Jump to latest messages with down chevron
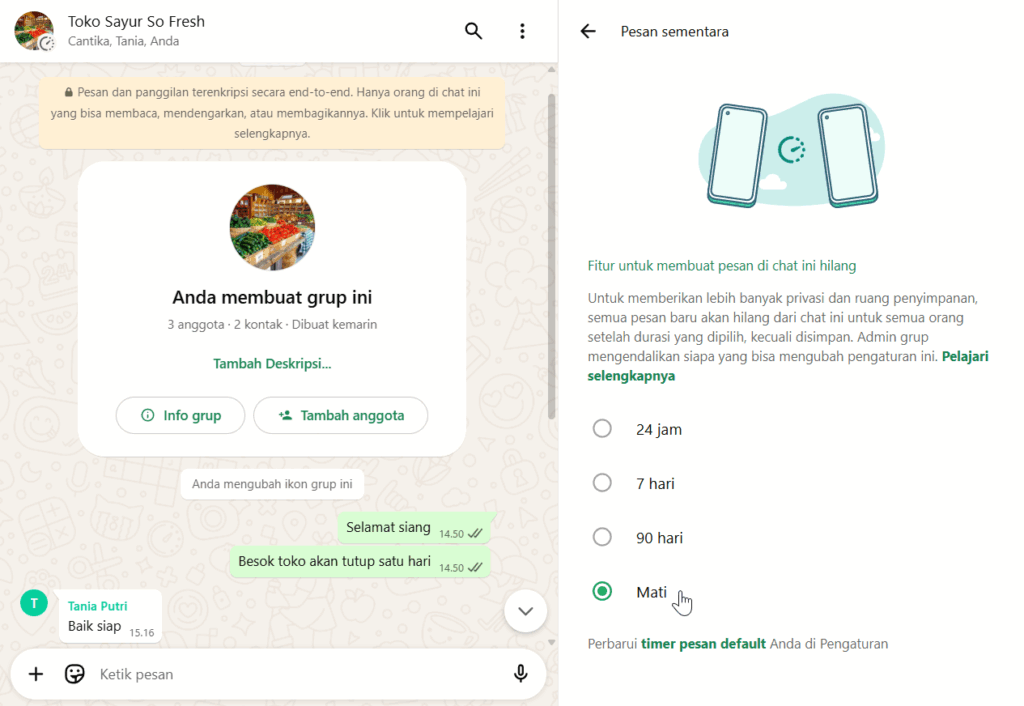1024x706 pixels. tap(525, 611)
